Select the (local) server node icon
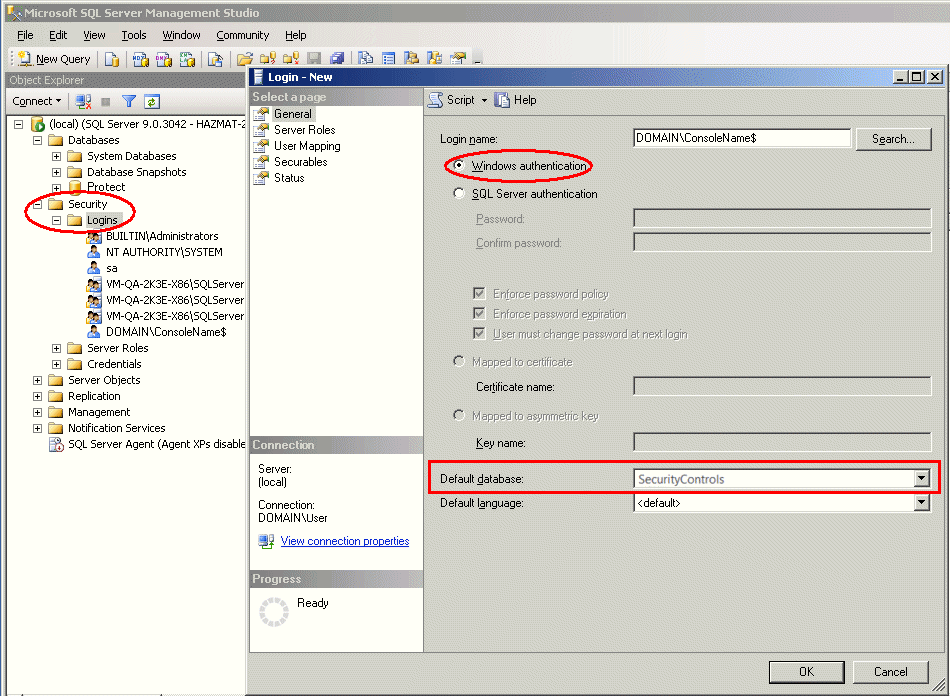950x696 pixels. click(38, 124)
